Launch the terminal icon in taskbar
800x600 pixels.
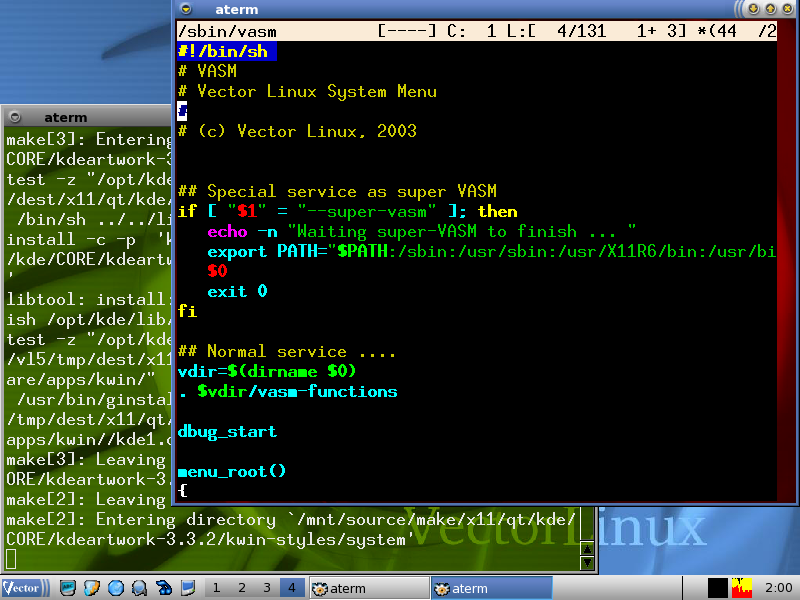coord(67,588)
